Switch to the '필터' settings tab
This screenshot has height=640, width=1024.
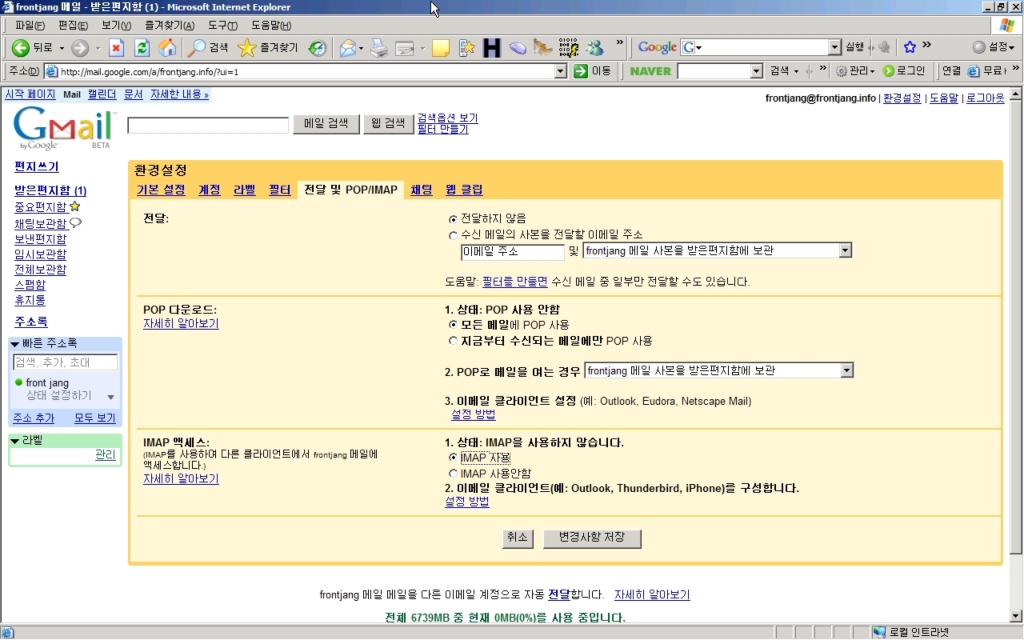(x=280, y=190)
